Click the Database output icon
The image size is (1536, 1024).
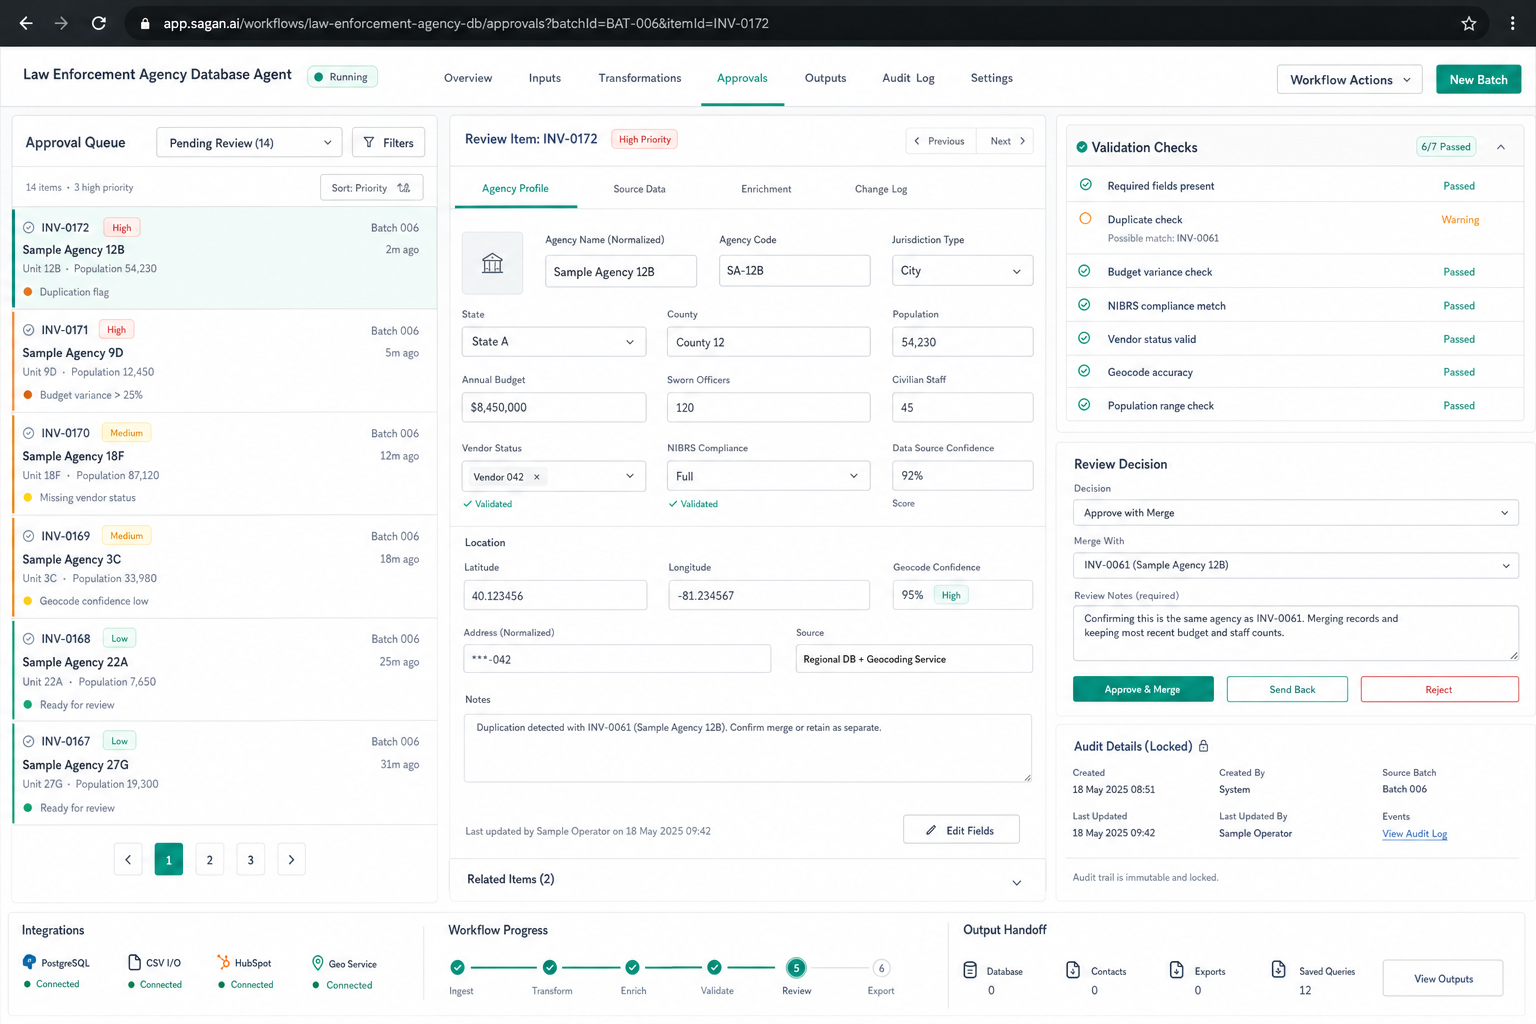point(970,970)
